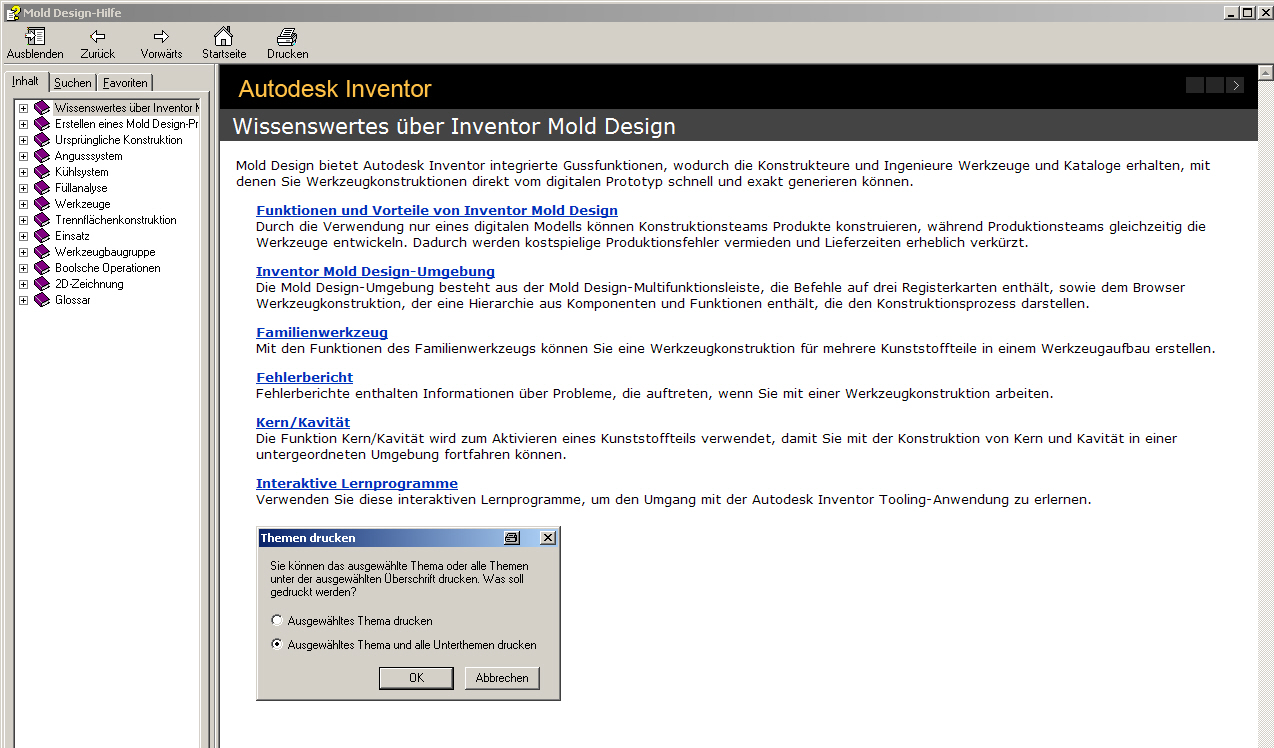Viewport: 1274px width, 748px height.
Task: Switch to the Suchen tab
Action: click(73, 83)
